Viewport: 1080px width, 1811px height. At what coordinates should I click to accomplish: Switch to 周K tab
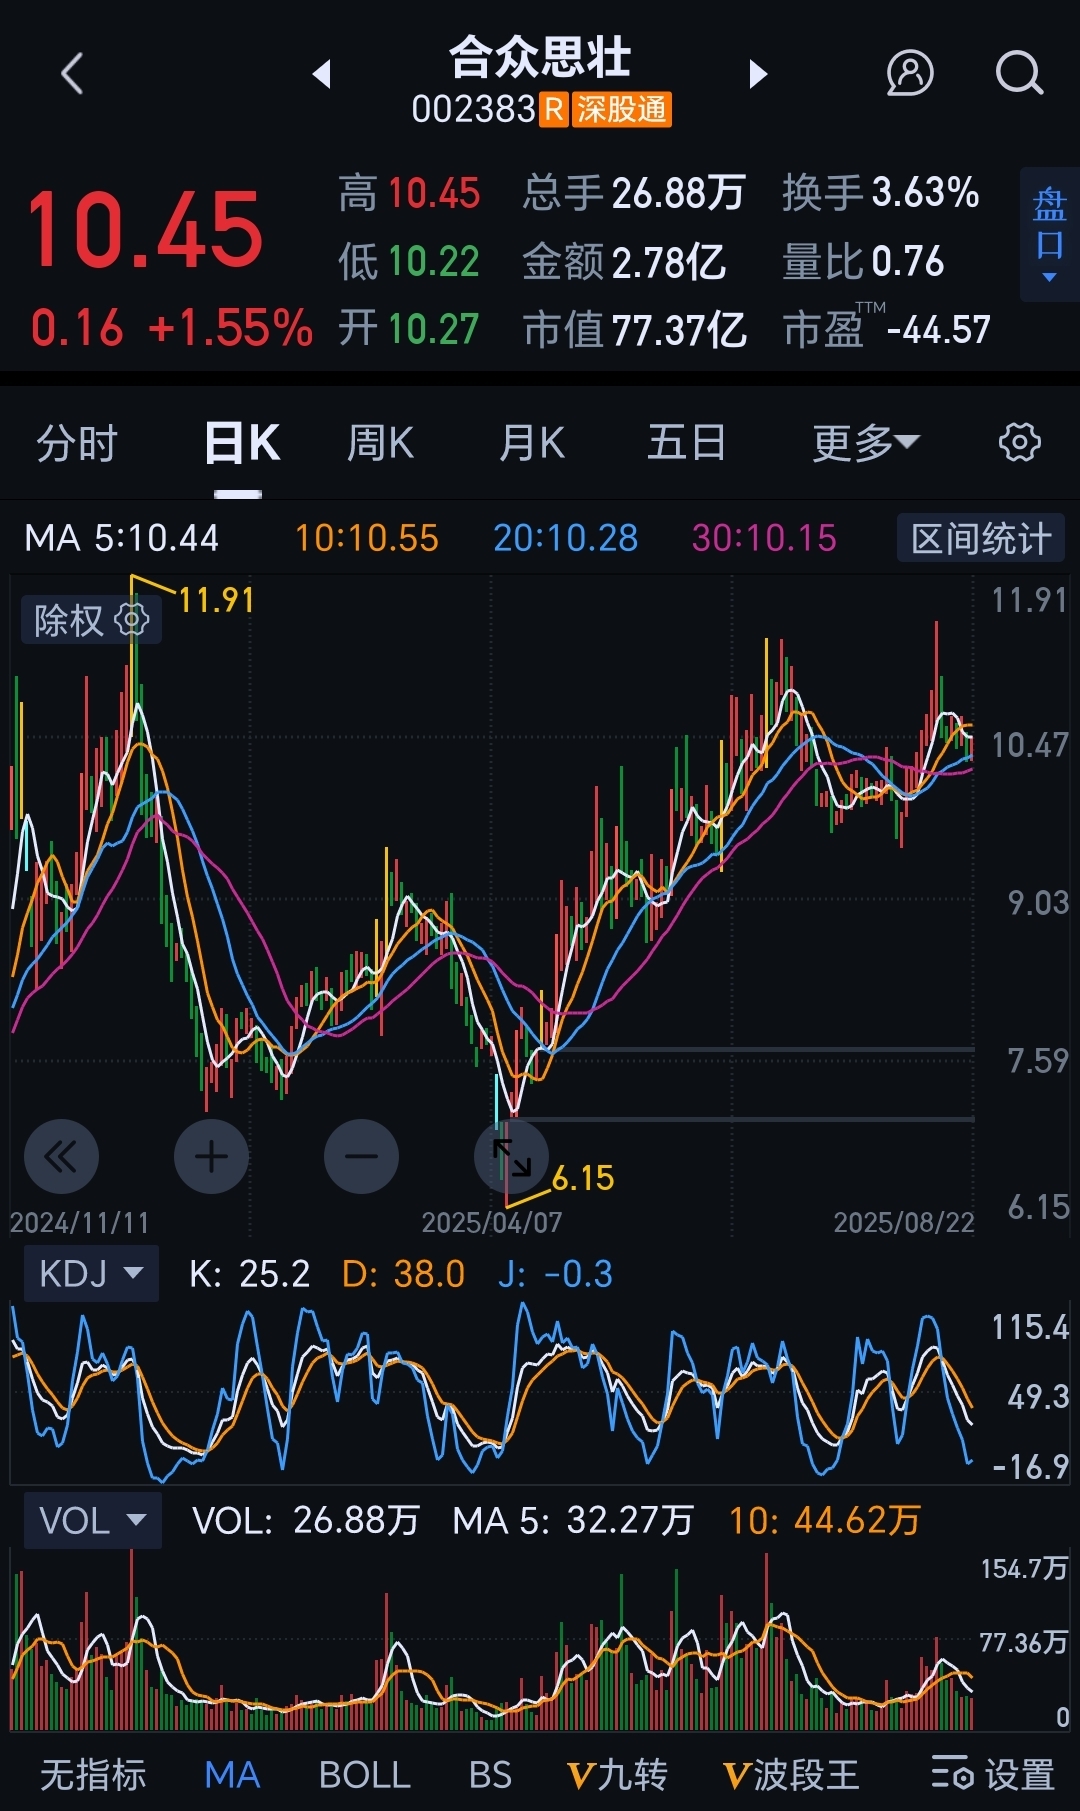pyautogui.click(x=380, y=442)
